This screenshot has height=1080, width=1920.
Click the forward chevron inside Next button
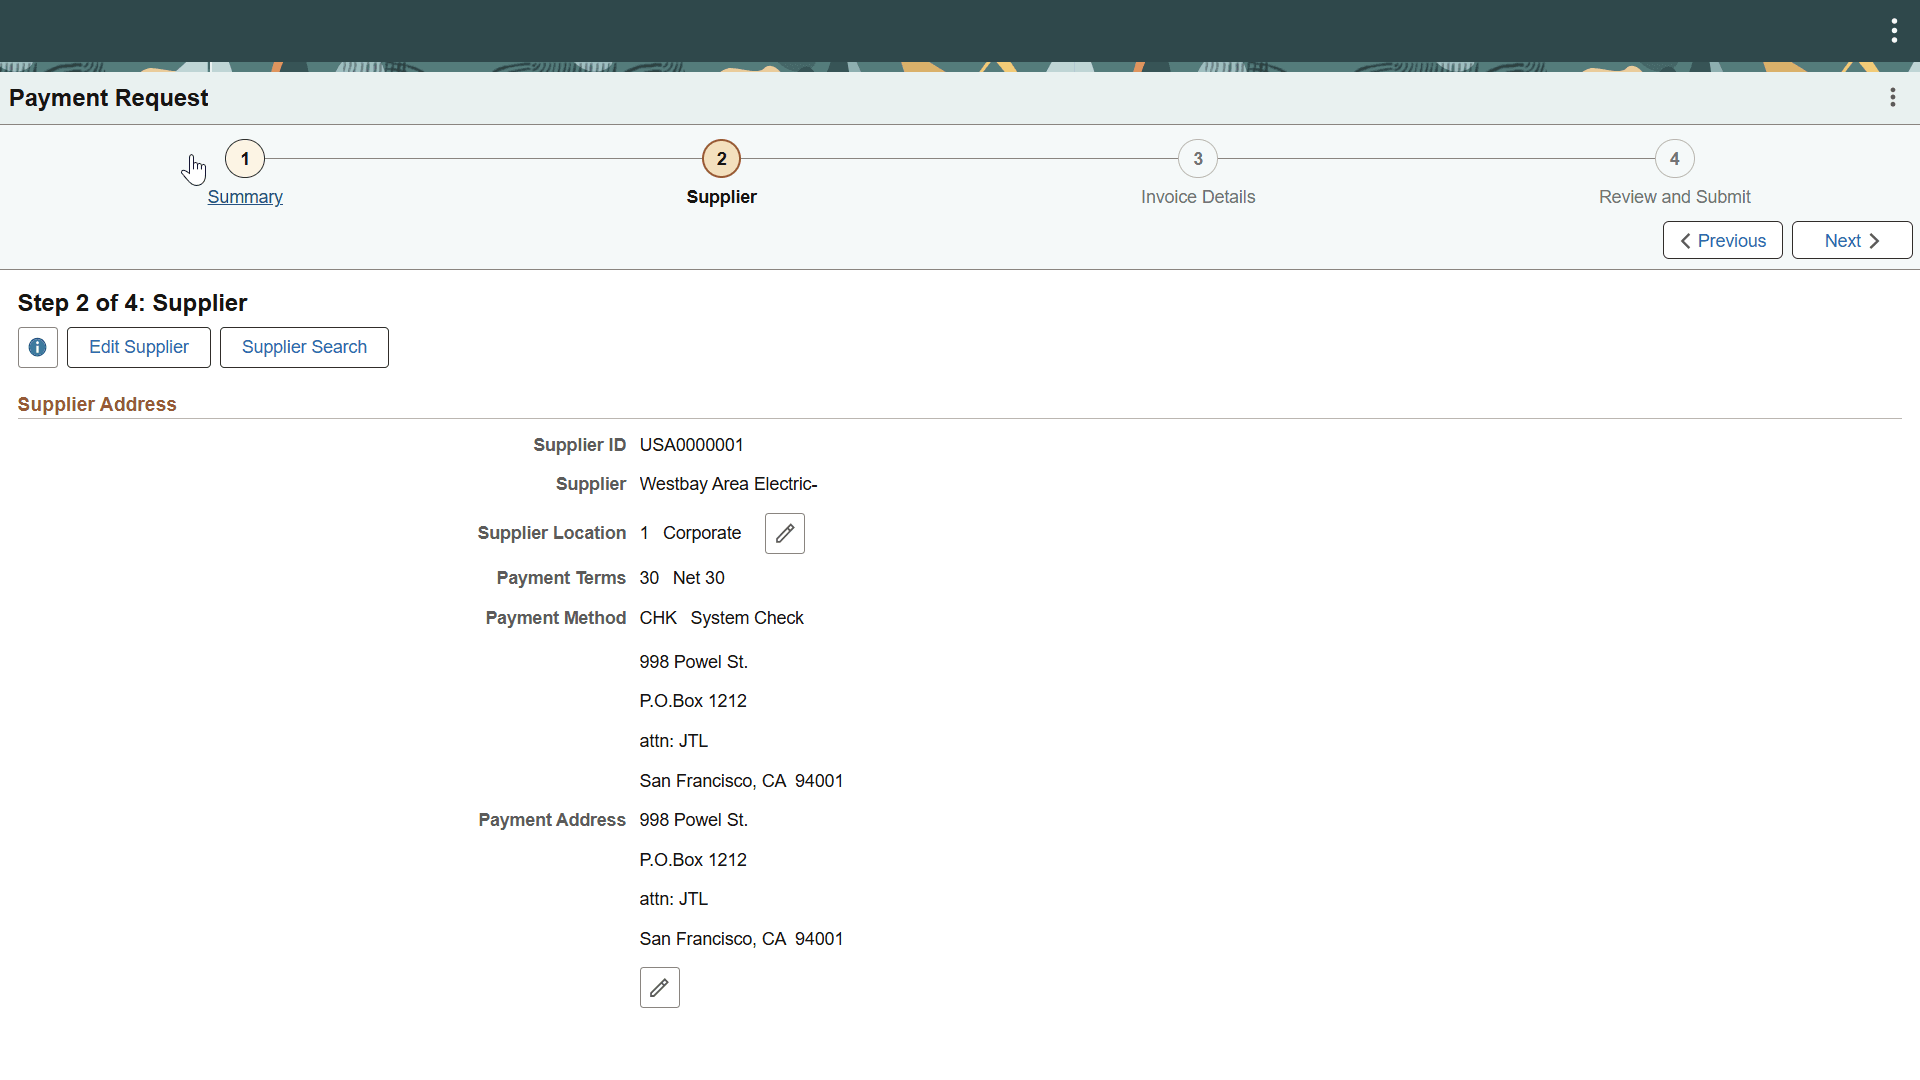[x=1873, y=240]
